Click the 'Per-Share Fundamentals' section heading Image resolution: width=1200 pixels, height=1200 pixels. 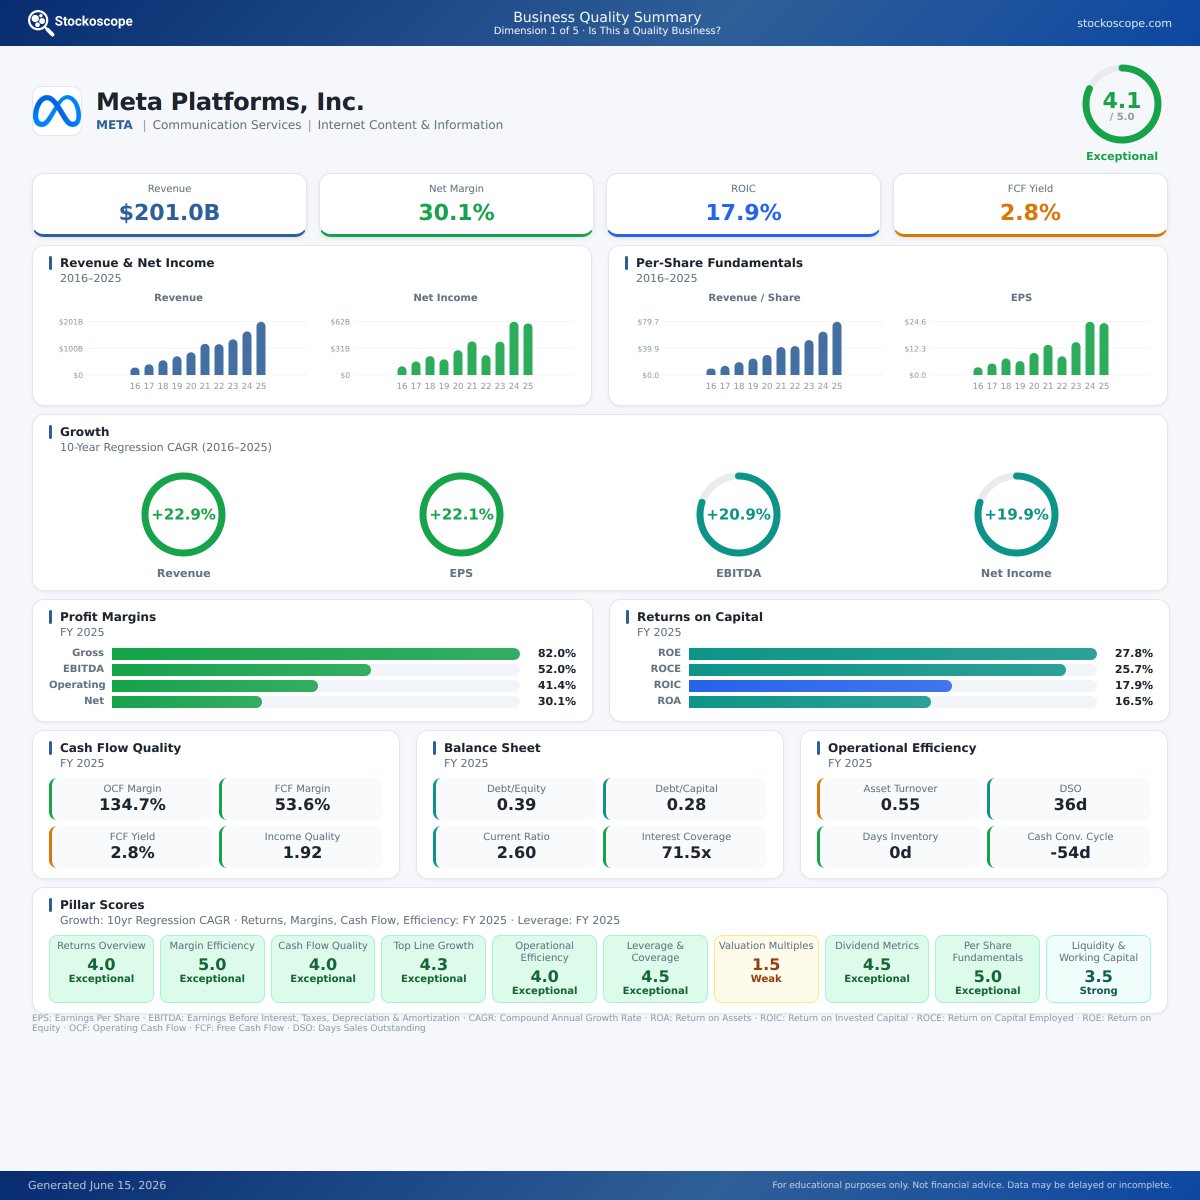pos(719,263)
